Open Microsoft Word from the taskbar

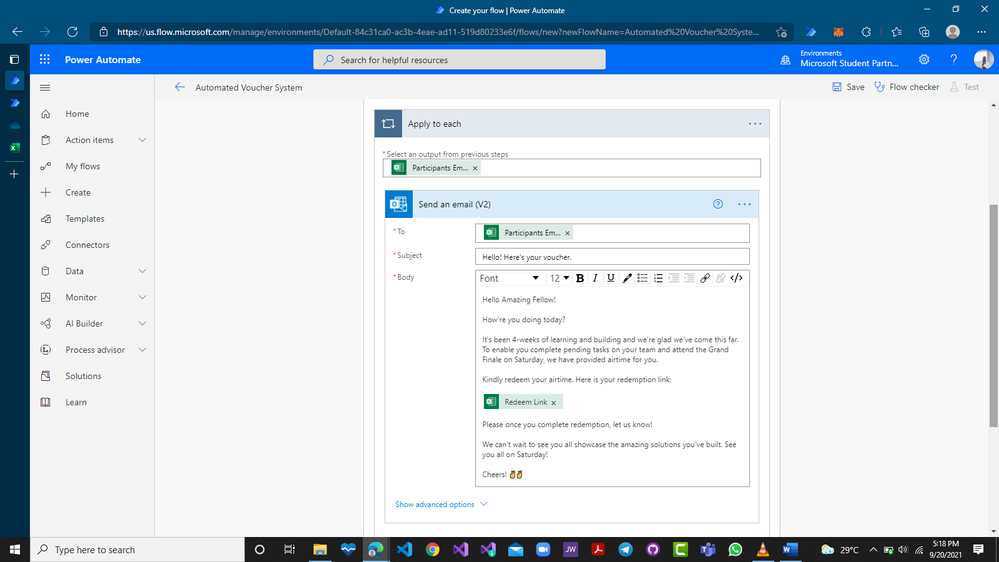tap(790, 549)
